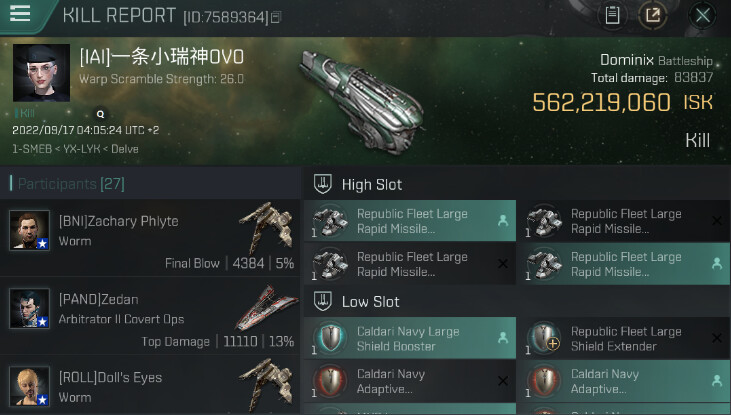This screenshot has height=415, width=731.
Task: Expand the Participants list header
Action: click(x=70, y=183)
